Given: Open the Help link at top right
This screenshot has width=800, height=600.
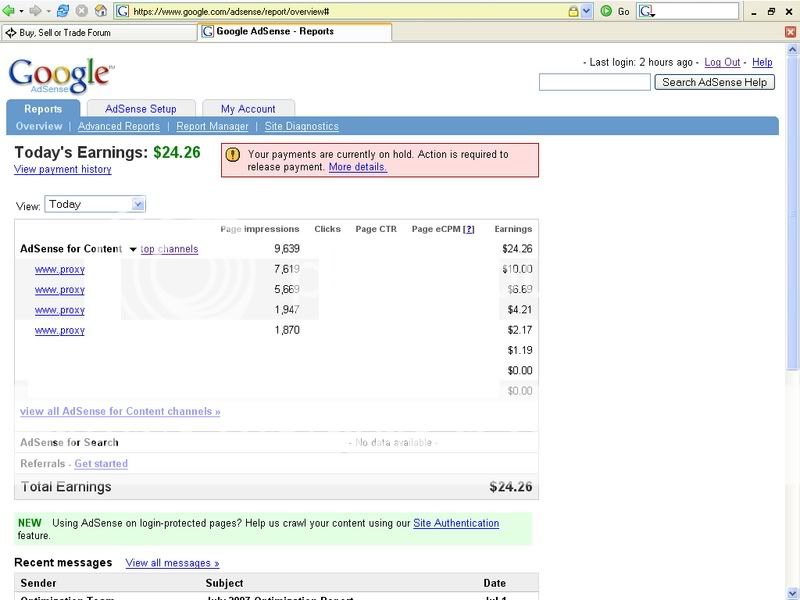Looking at the screenshot, I should pyautogui.click(x=762, y=62).
